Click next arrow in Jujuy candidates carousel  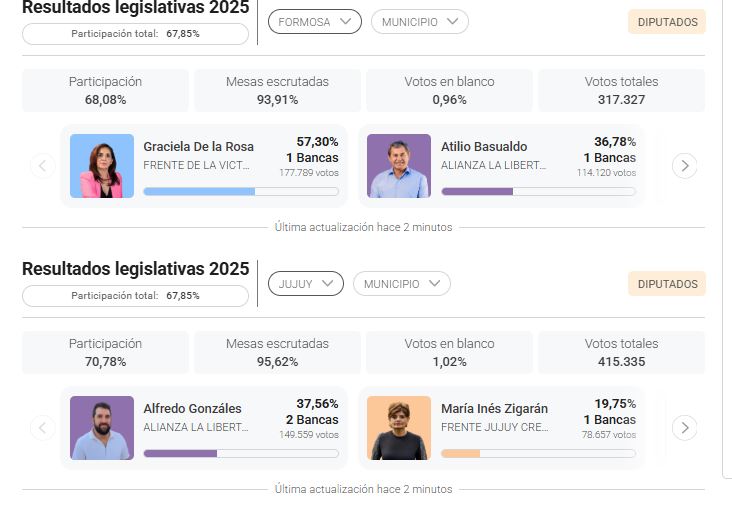pos(684,428)
